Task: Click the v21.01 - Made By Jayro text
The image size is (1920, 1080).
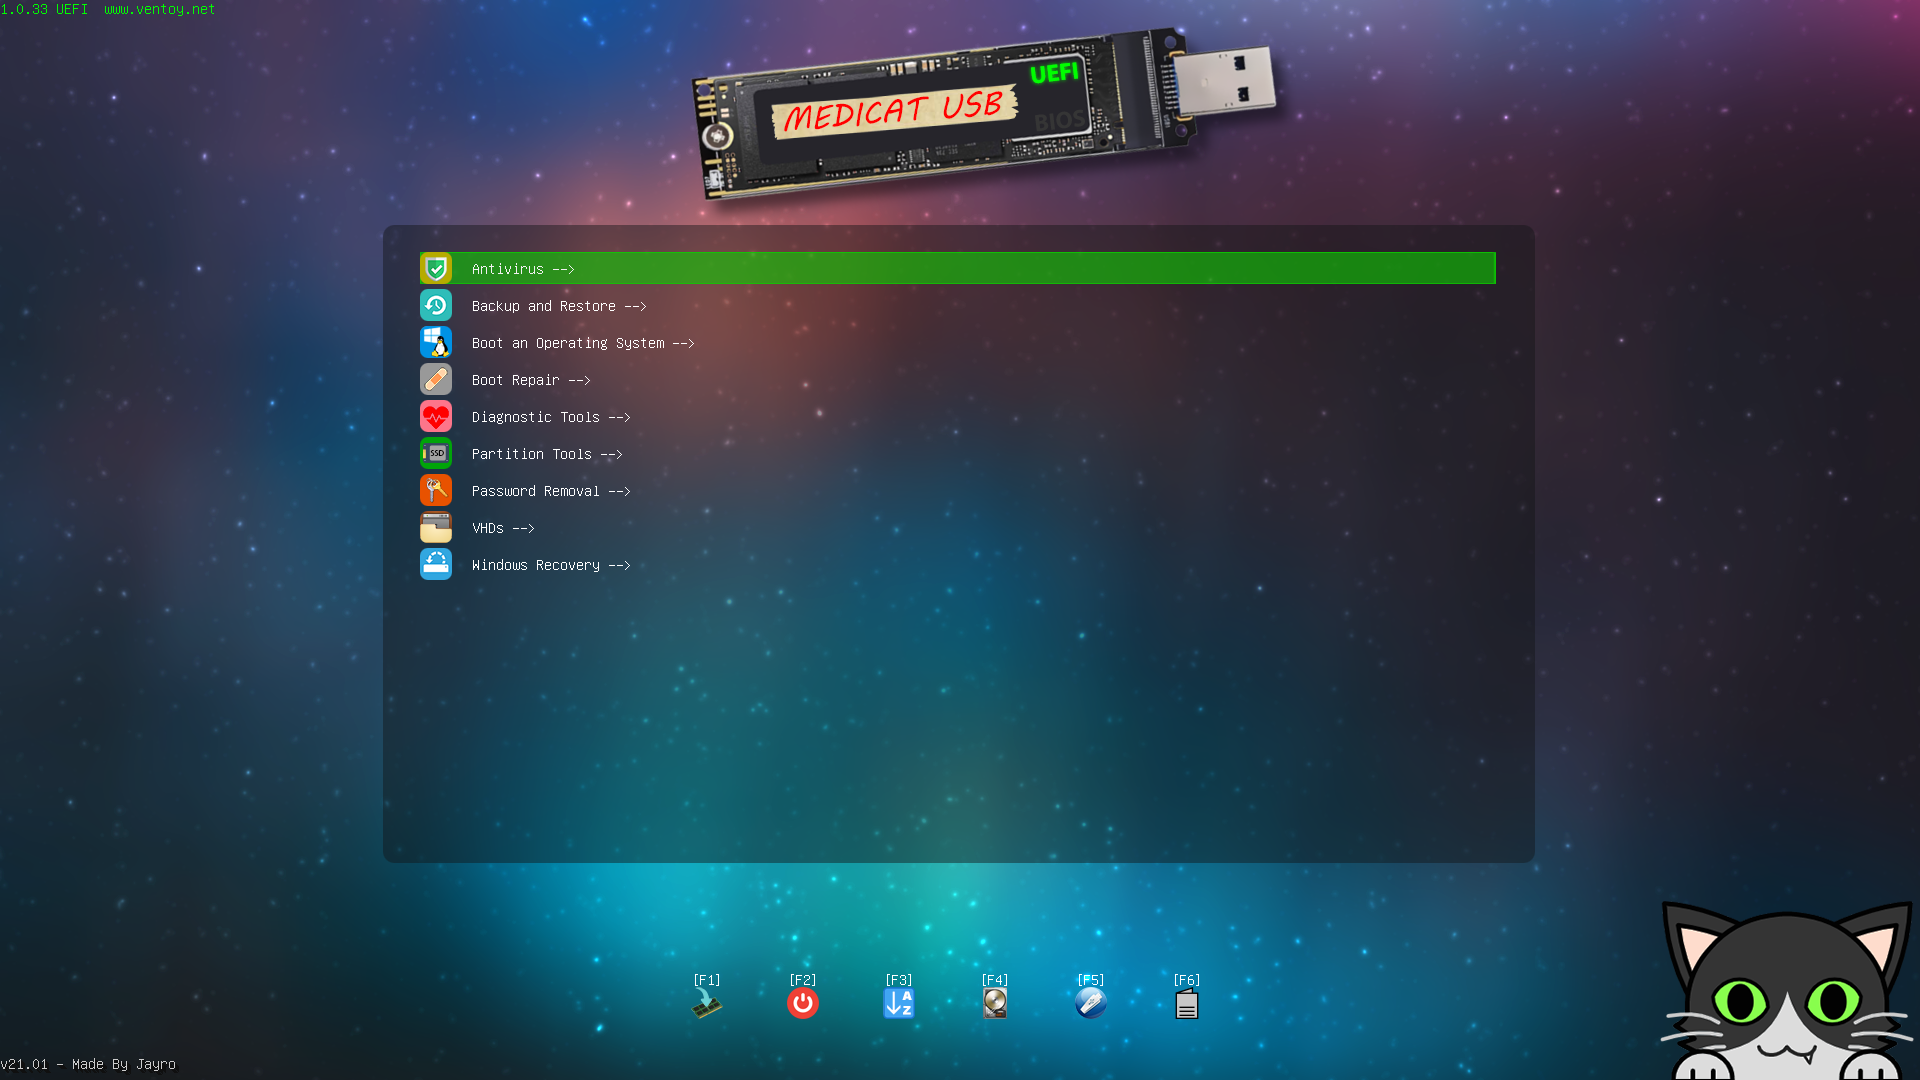Action: tap(88, 1064)
